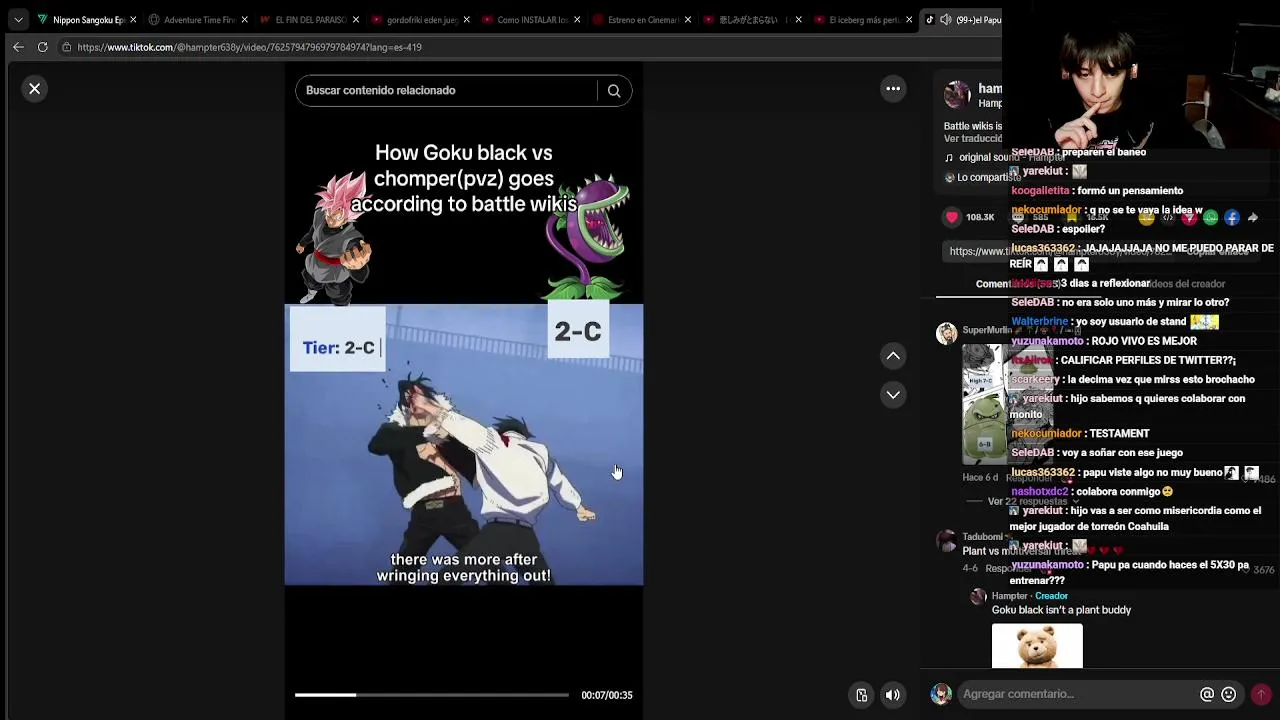Close the 'Como INSTALAR' tab

pos(577,20)
